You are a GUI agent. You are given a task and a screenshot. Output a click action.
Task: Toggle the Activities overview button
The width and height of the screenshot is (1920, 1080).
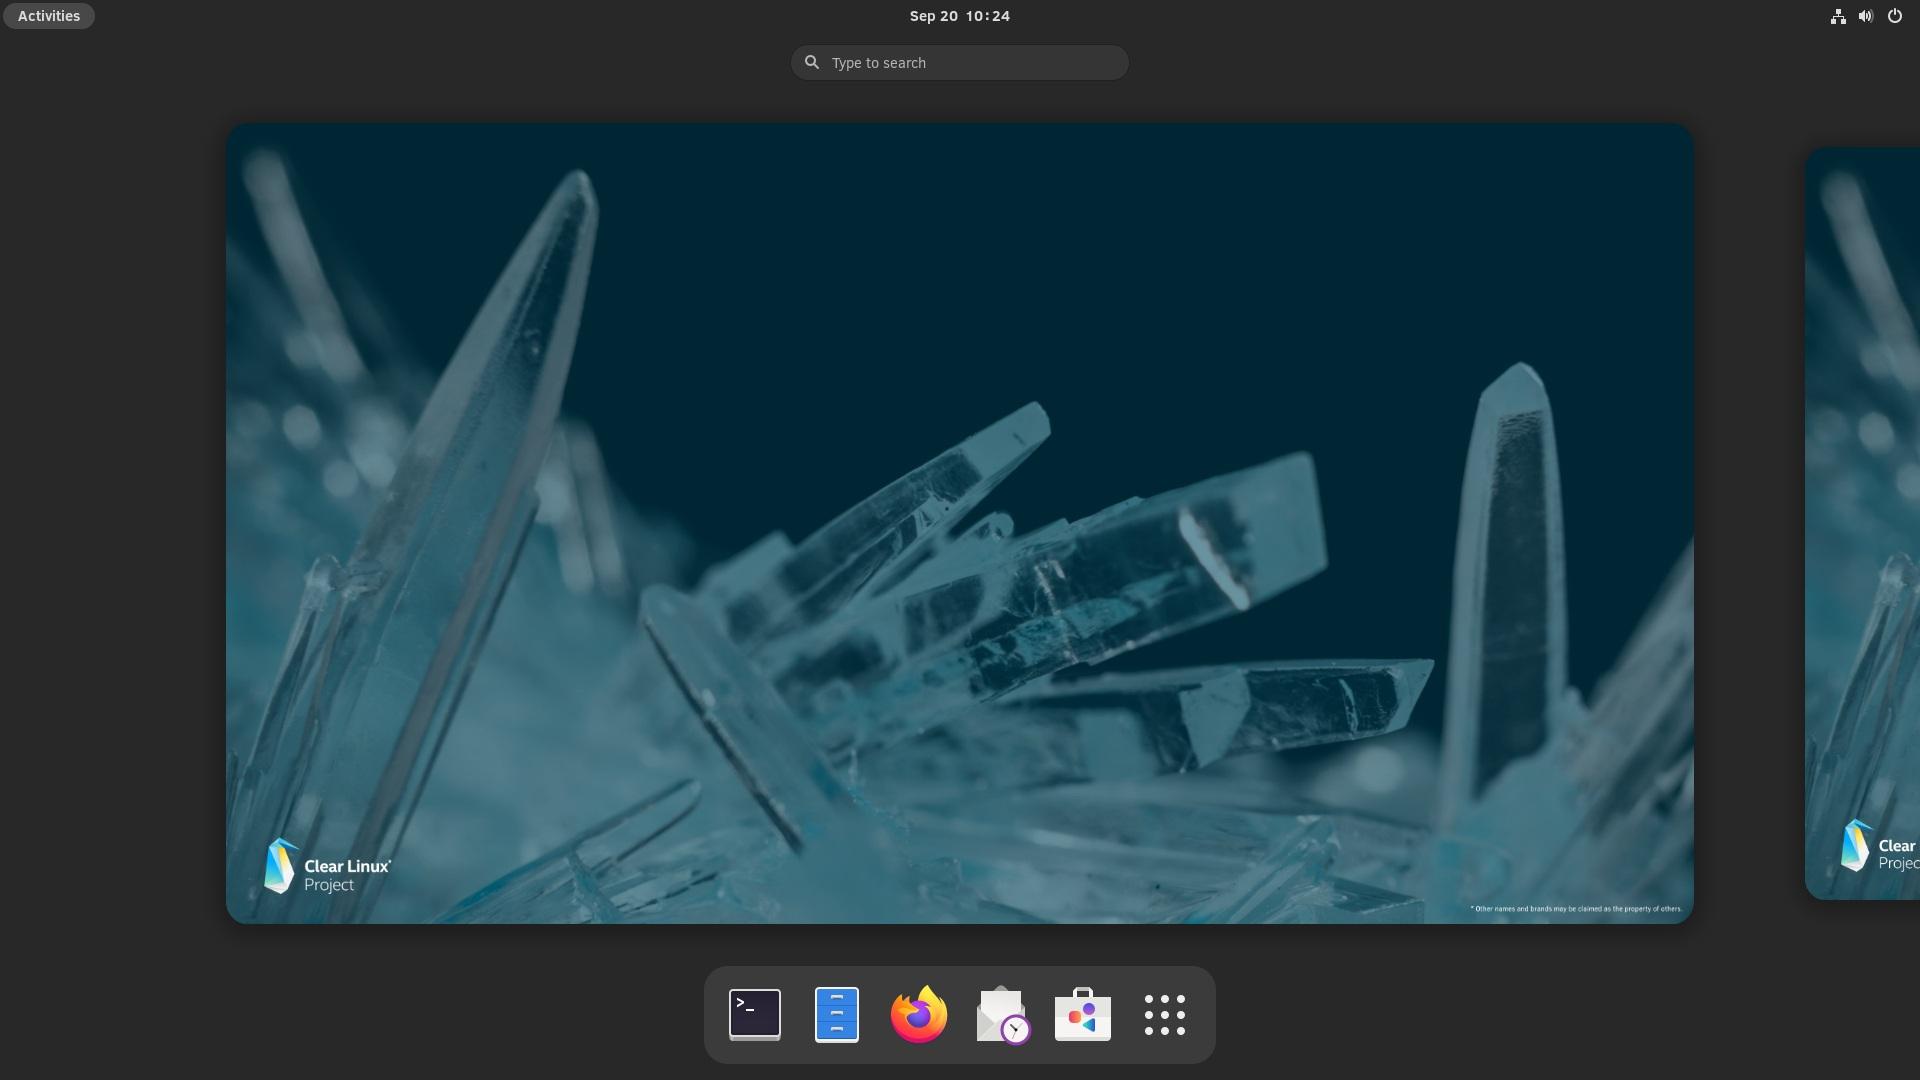click(48, 15)
